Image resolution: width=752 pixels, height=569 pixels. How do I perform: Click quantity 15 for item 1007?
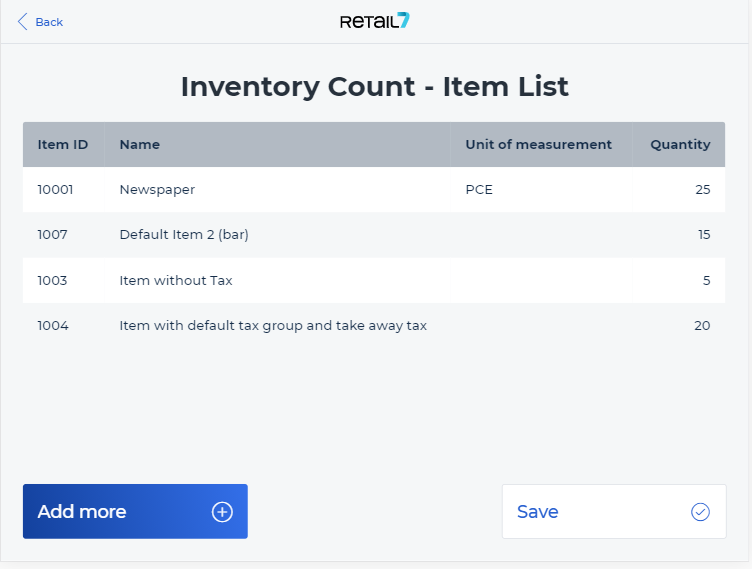[x=704, y=235]
